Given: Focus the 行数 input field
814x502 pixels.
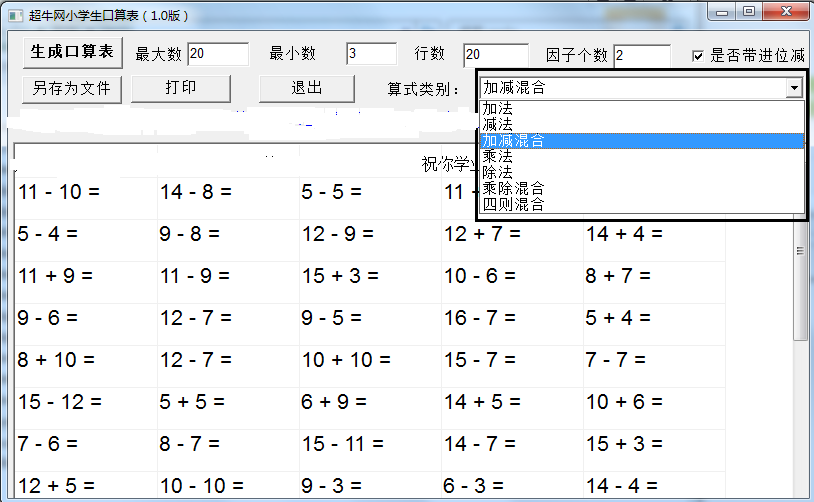Looking at the screenshot, I should coord(496,55).
